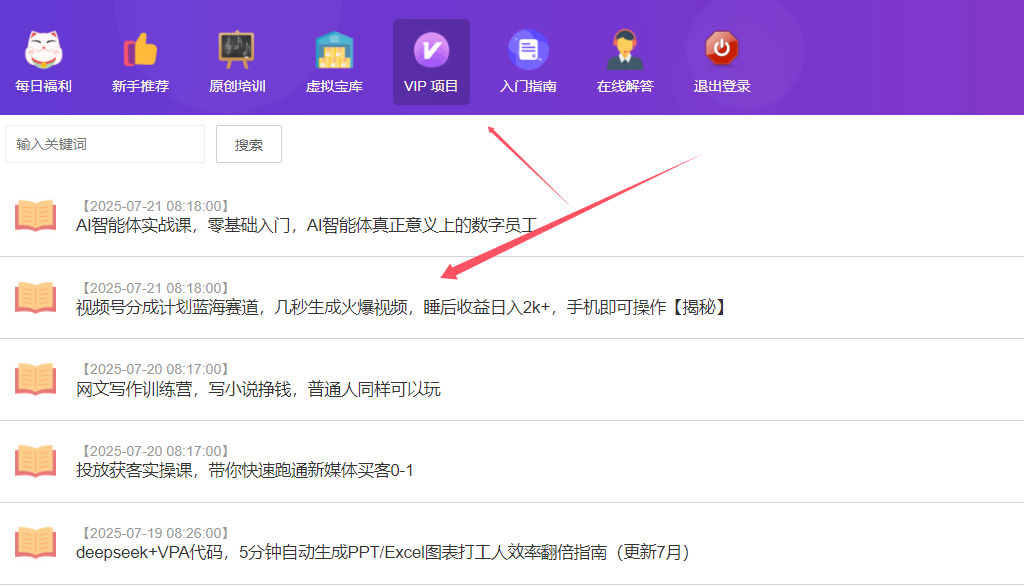
Task: Click the date above the AI智能体实战课 article
Action: (155, 206)
